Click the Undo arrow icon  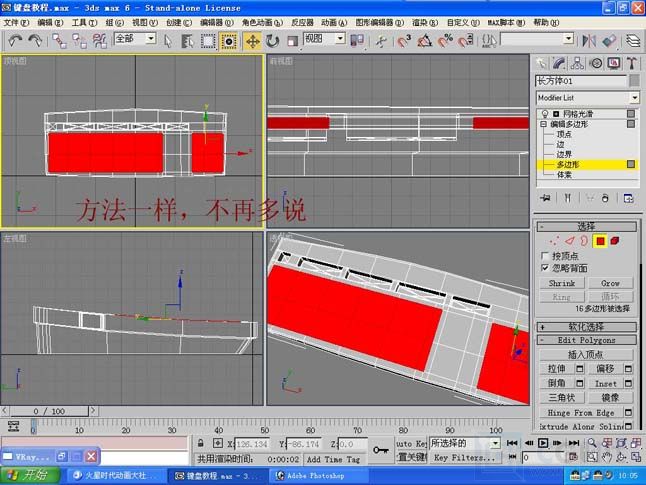pos(15,41)
